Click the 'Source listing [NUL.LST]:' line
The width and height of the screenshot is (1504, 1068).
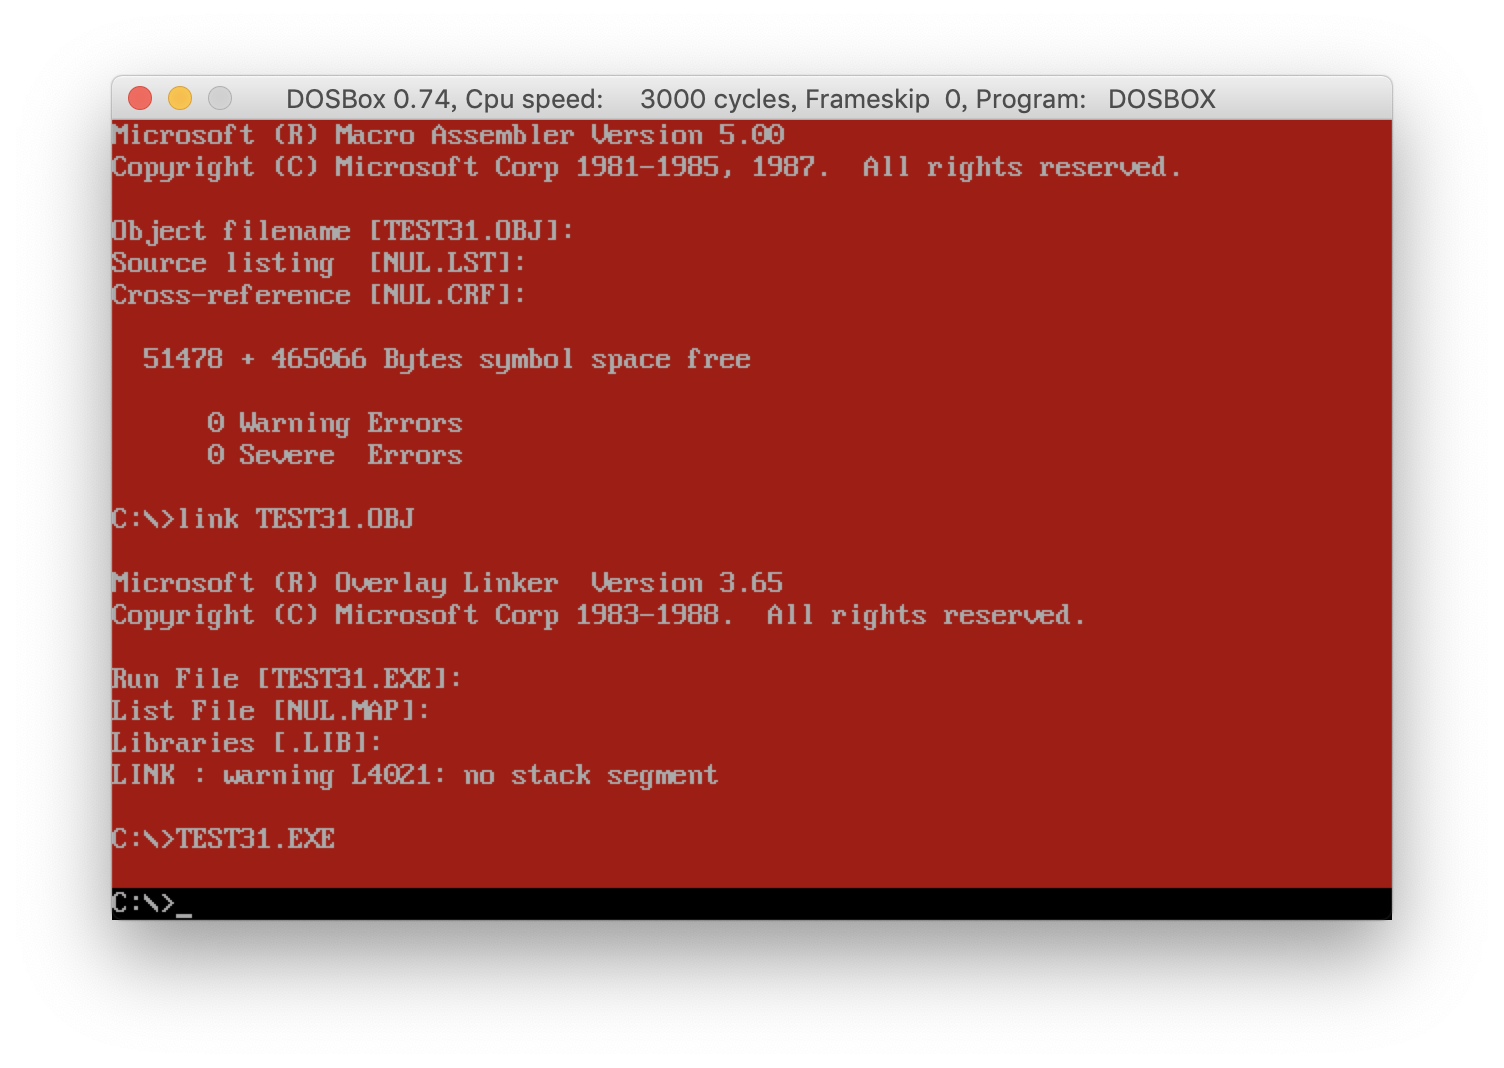319,263
